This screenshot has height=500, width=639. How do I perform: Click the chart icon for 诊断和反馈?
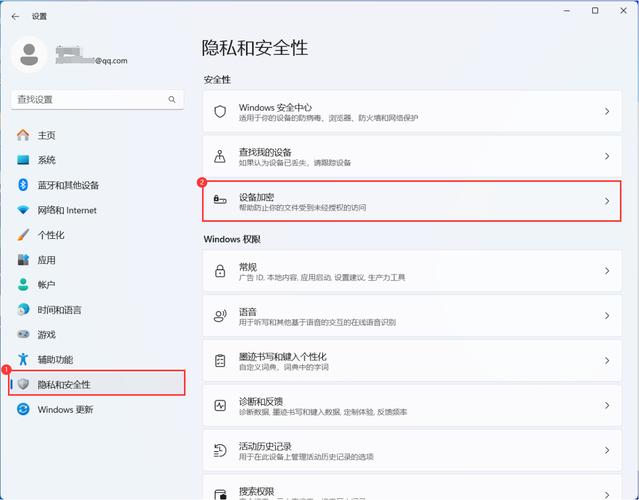[220, 405]
